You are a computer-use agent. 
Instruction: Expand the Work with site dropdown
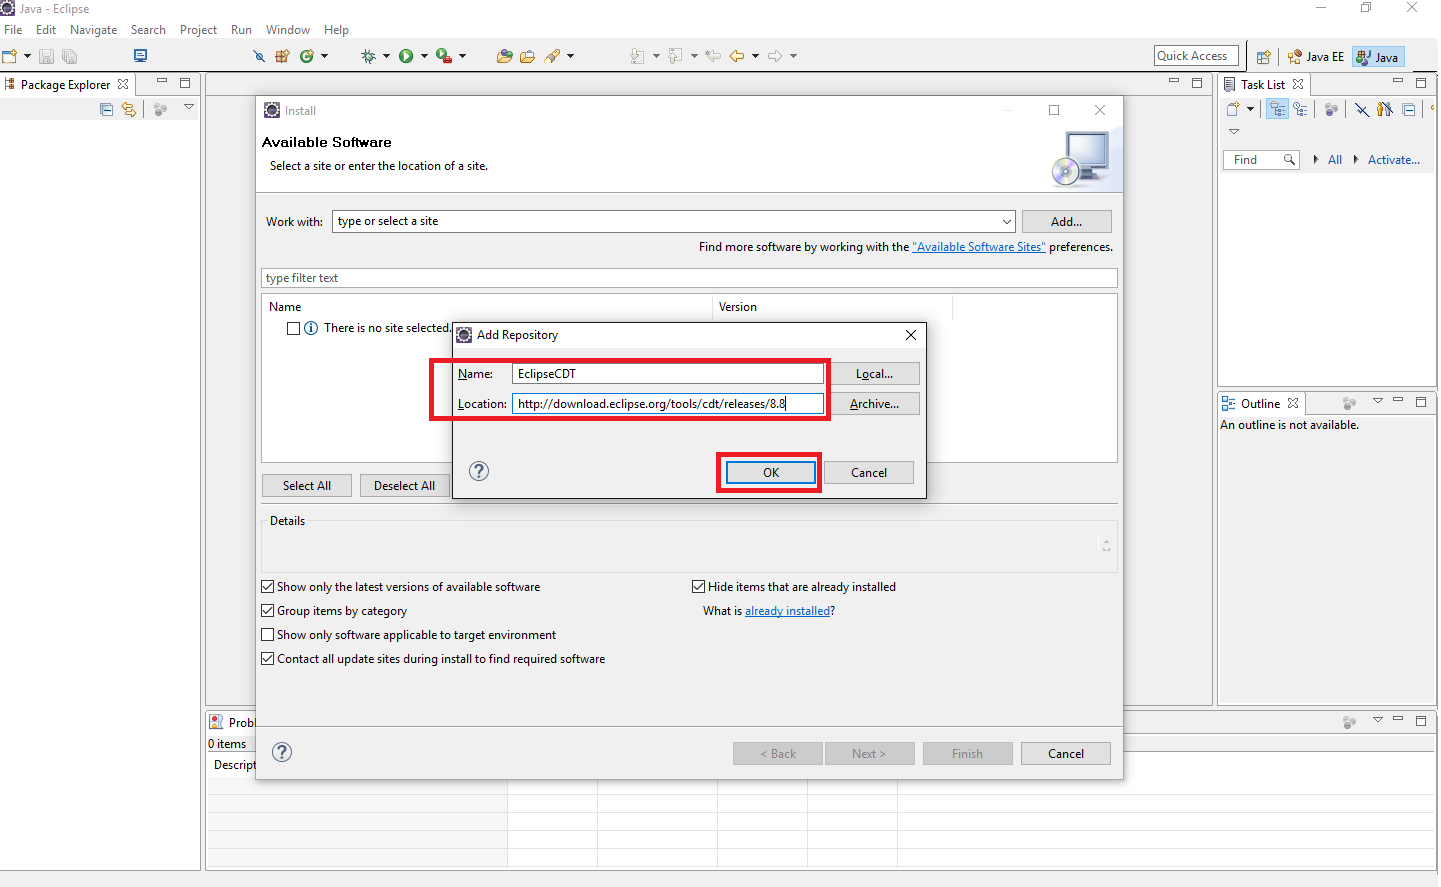click(x=1006, y=222)
